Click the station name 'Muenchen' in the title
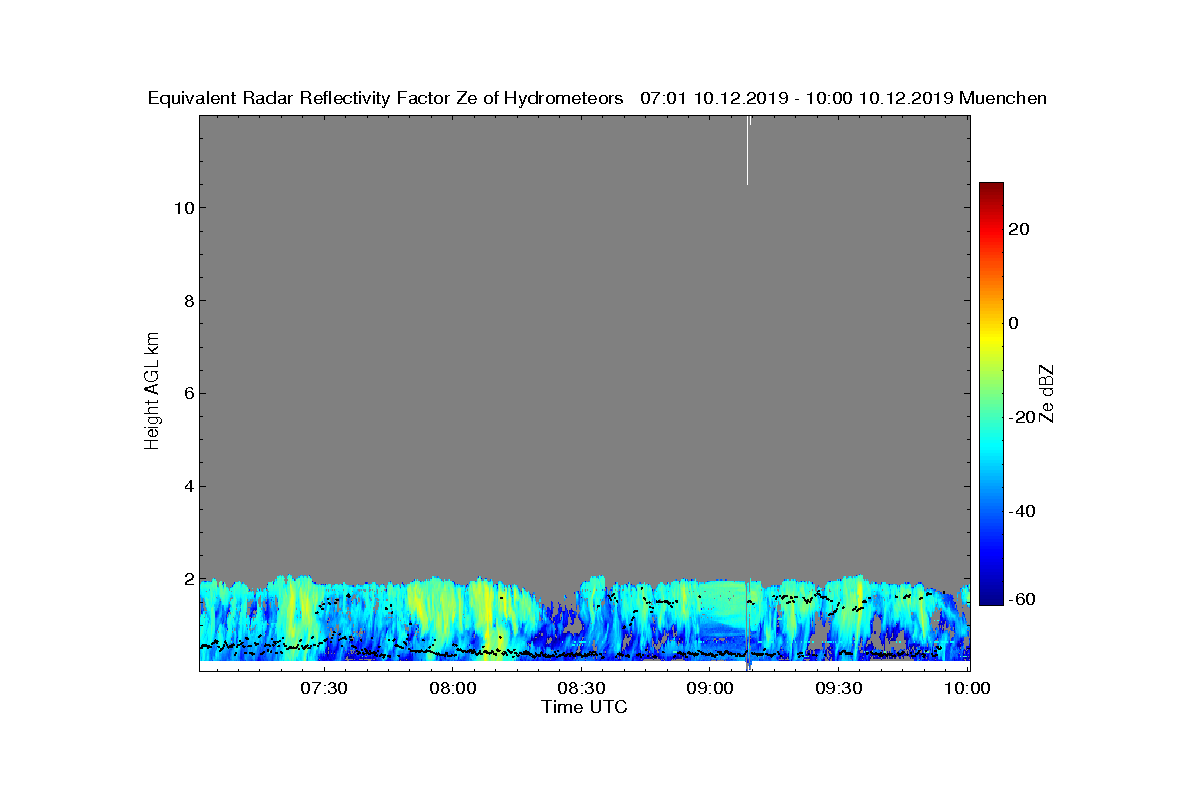The width and height of the screenshot is (1200, 800). click(x=1003, y=98)
